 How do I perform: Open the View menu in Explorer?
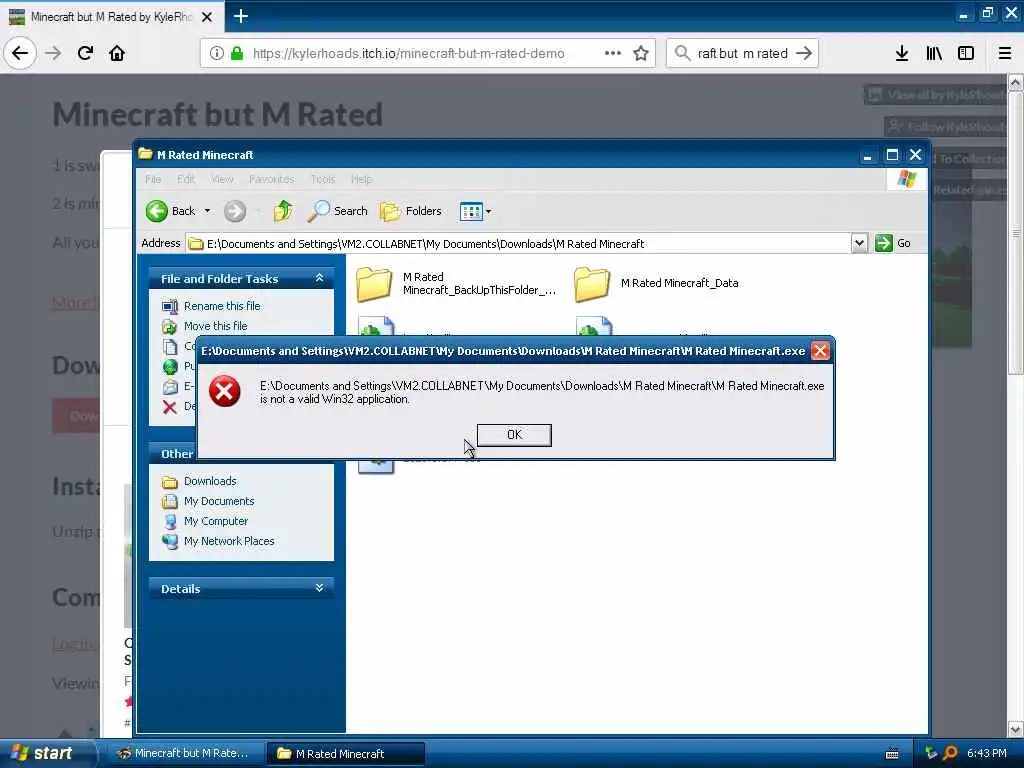(222, 179)
